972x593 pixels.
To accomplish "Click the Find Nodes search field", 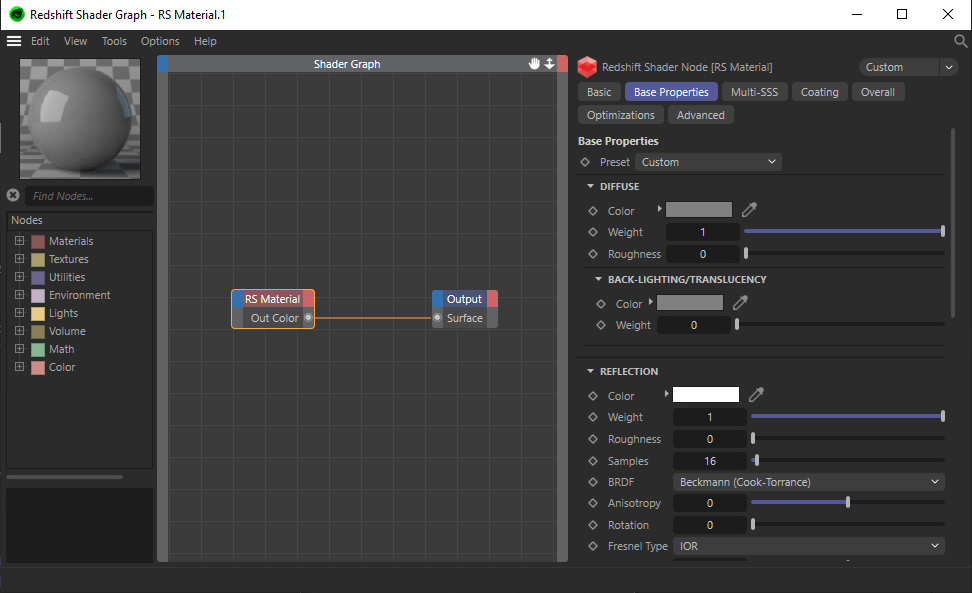I will pos(89,196).
